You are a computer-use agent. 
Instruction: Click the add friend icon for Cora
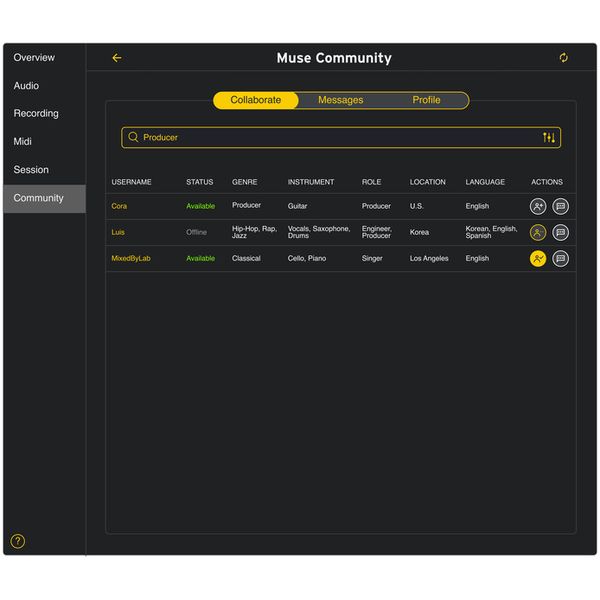tap(538, 206)
